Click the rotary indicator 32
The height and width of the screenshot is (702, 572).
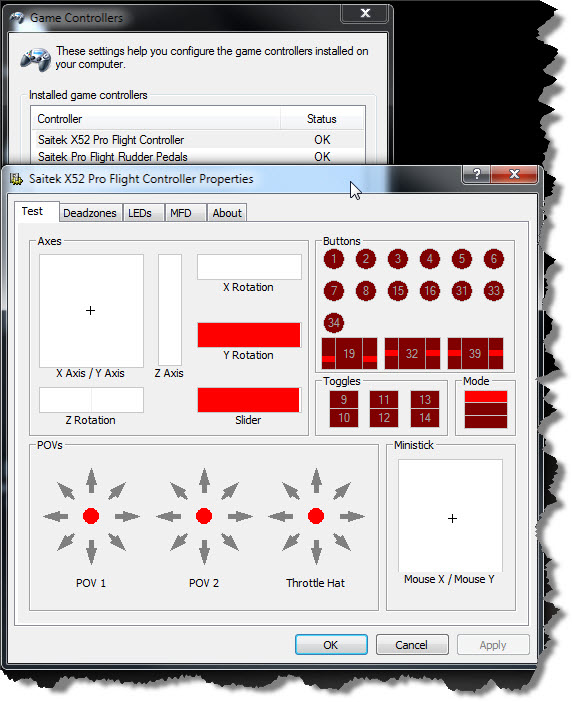[412, 354]
